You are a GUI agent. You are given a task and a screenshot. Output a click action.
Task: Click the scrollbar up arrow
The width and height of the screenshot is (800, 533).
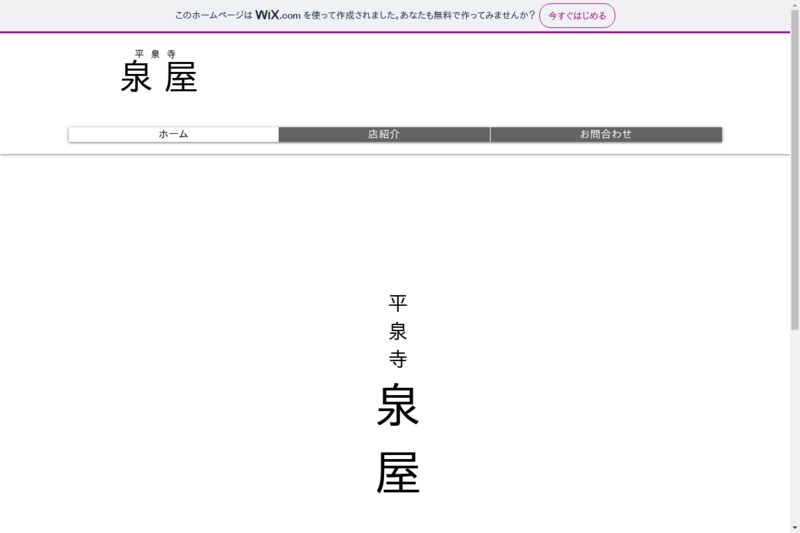(794, 6)
